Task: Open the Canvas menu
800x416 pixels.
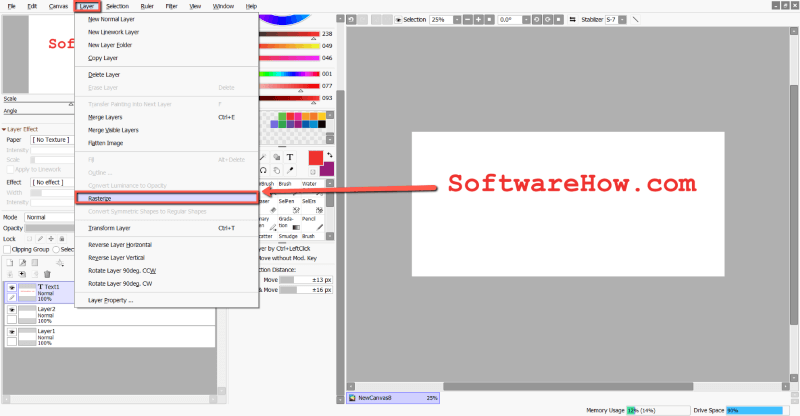Action: [59, 6]
